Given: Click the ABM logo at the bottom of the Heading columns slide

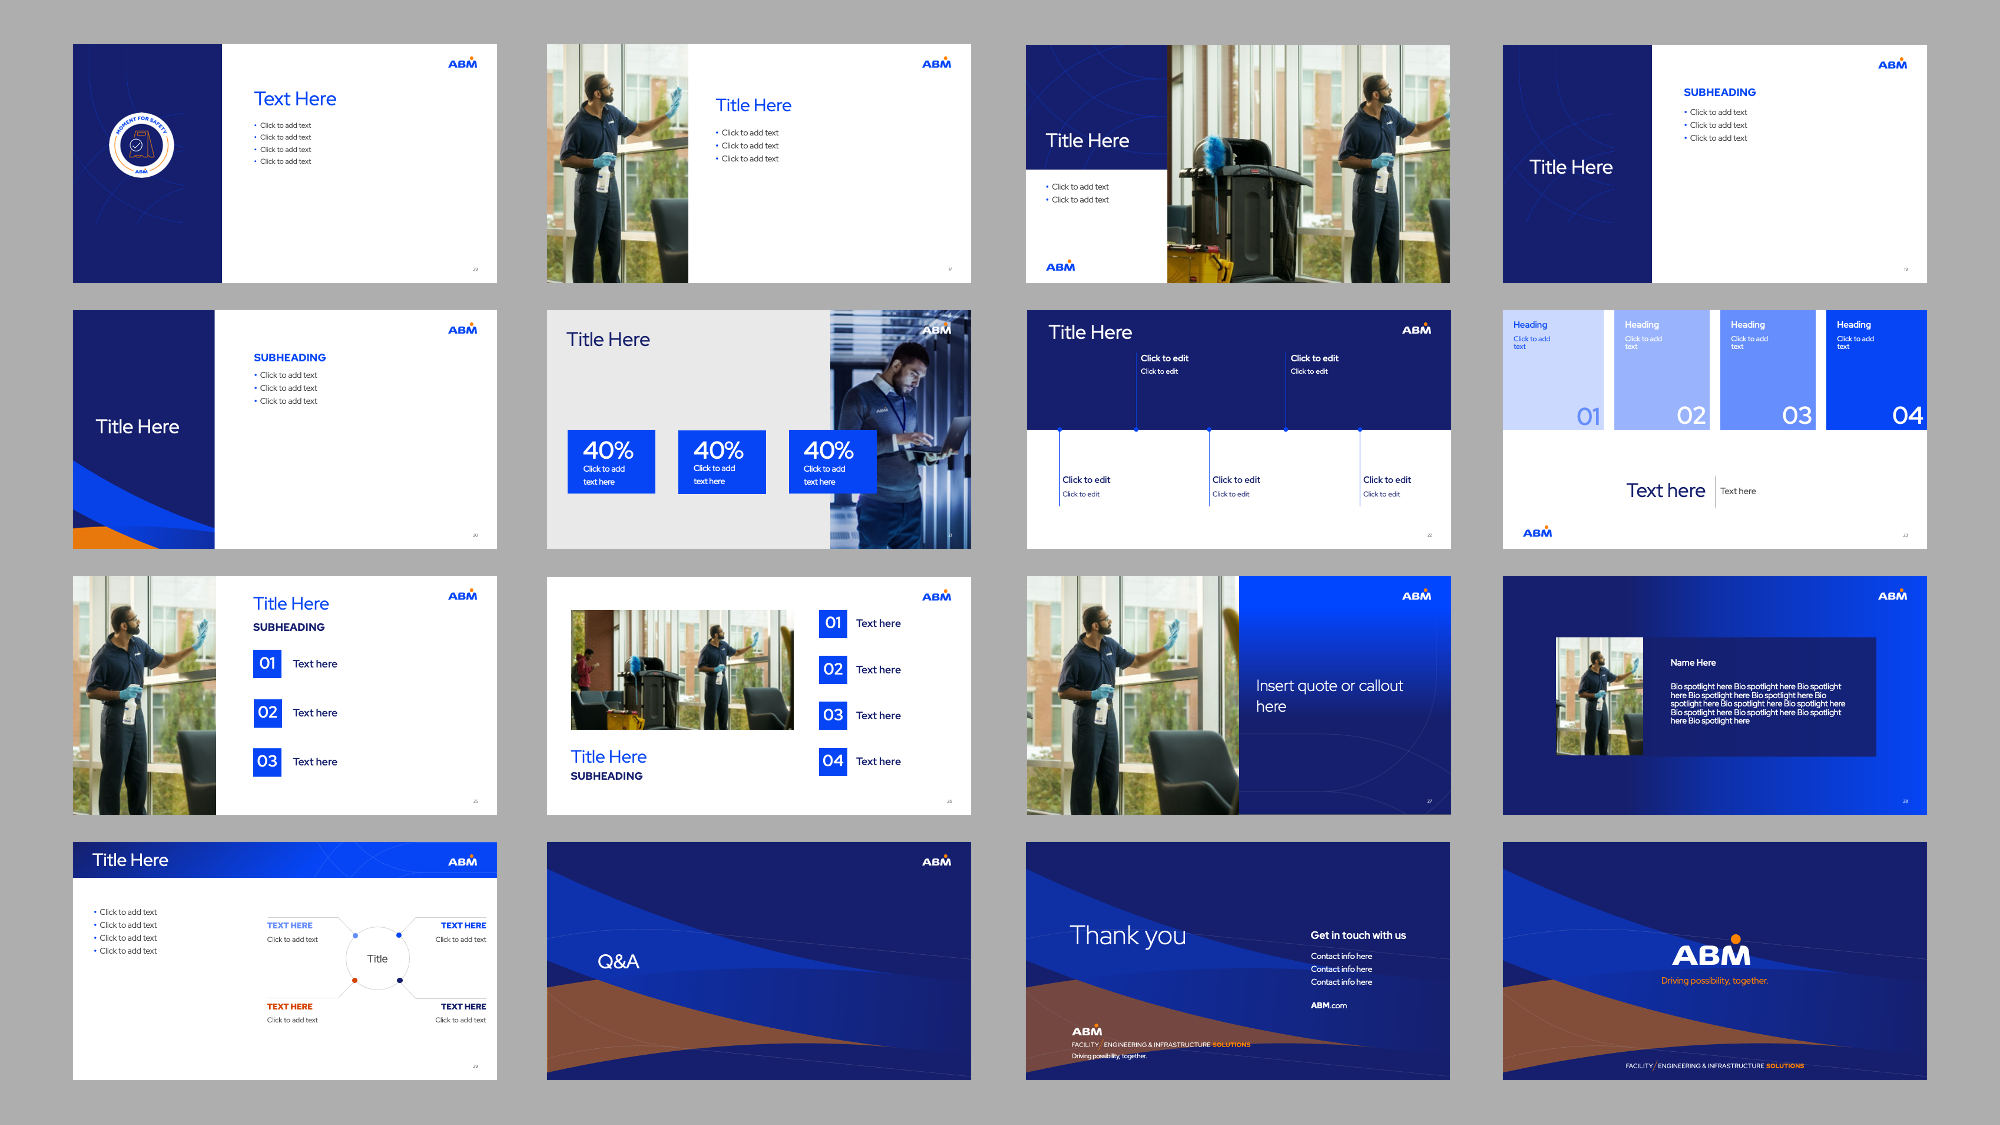Looking at the screenshot, I should click(1538, 532).
